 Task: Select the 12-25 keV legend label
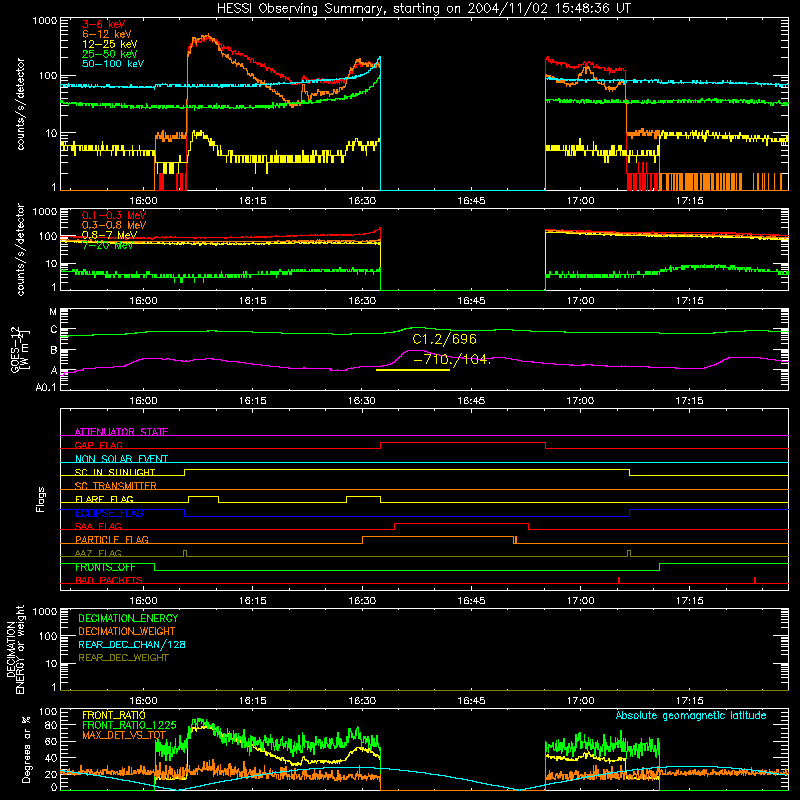(x=110, y=44)
